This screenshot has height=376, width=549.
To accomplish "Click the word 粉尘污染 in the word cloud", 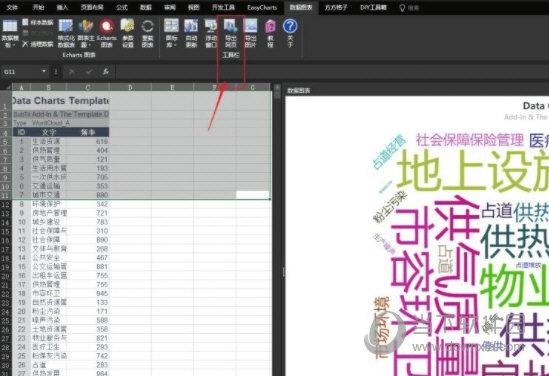I will point(390,207).
